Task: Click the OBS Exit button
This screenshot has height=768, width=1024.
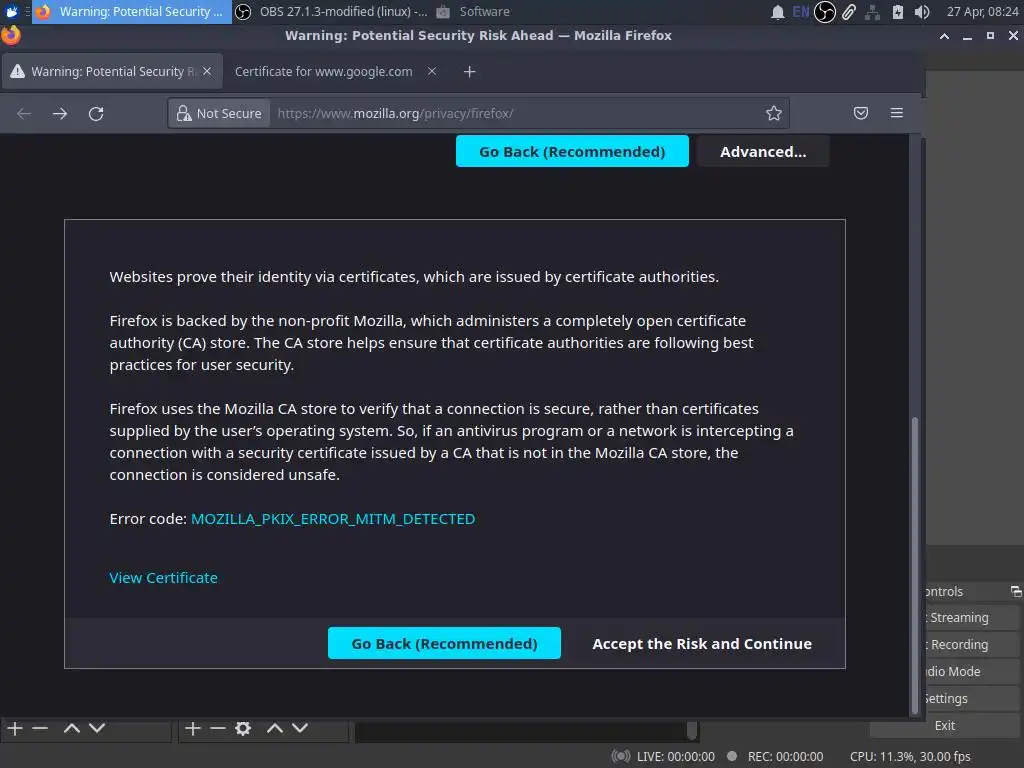Action: pos(944,726)
